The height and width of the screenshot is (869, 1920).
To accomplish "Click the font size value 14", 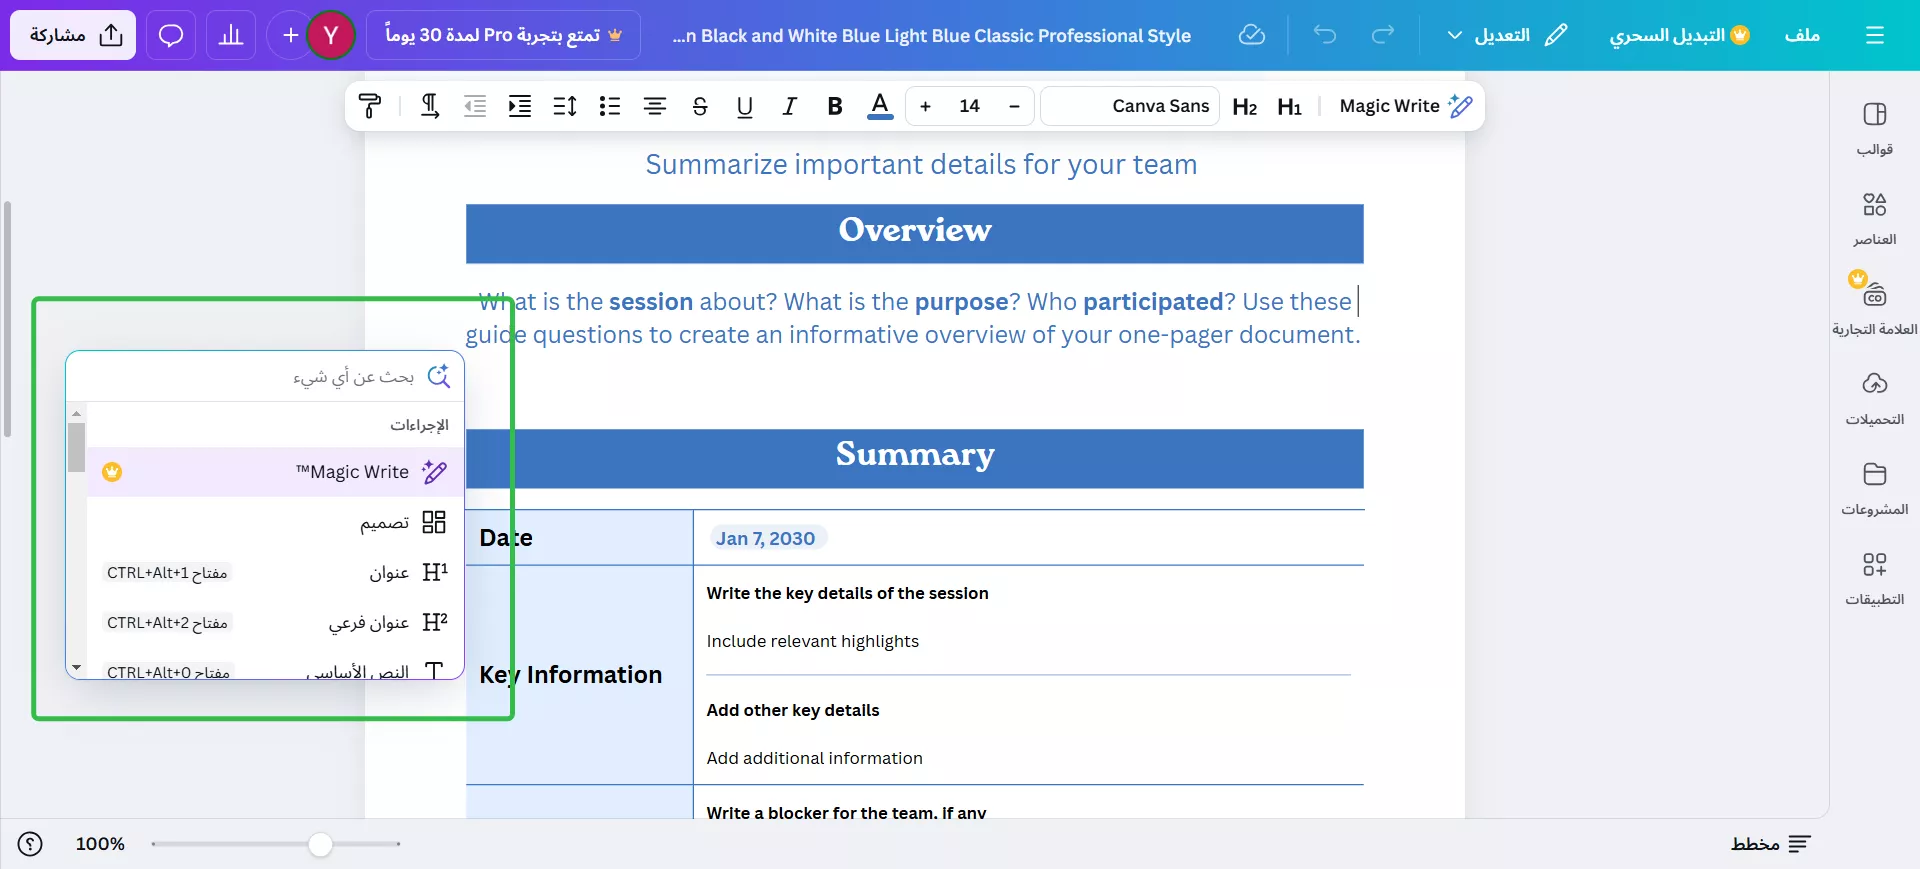I will coord(970,106).
